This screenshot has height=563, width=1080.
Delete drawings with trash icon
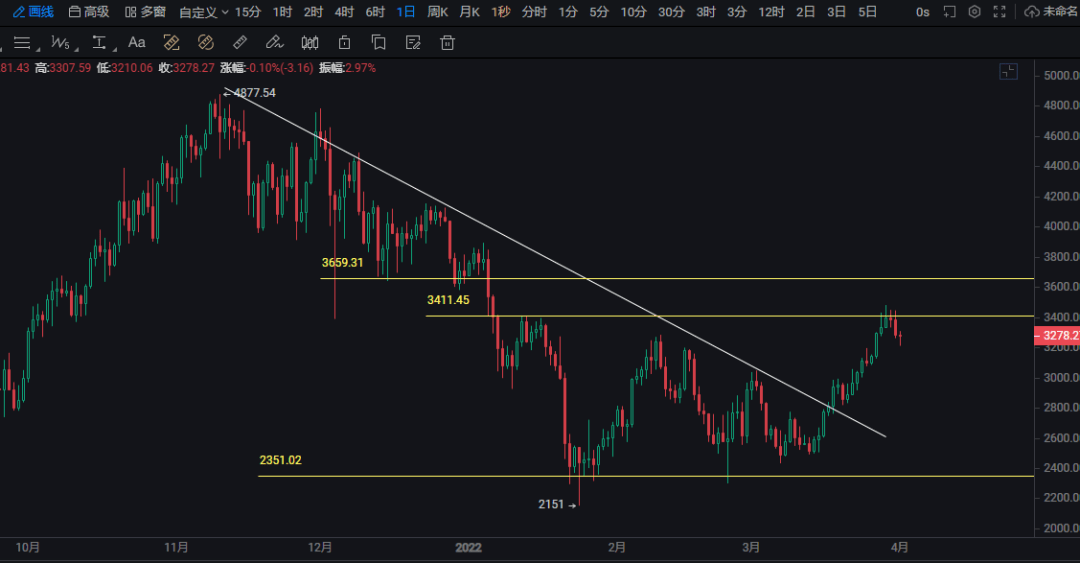tap(448, 43)
